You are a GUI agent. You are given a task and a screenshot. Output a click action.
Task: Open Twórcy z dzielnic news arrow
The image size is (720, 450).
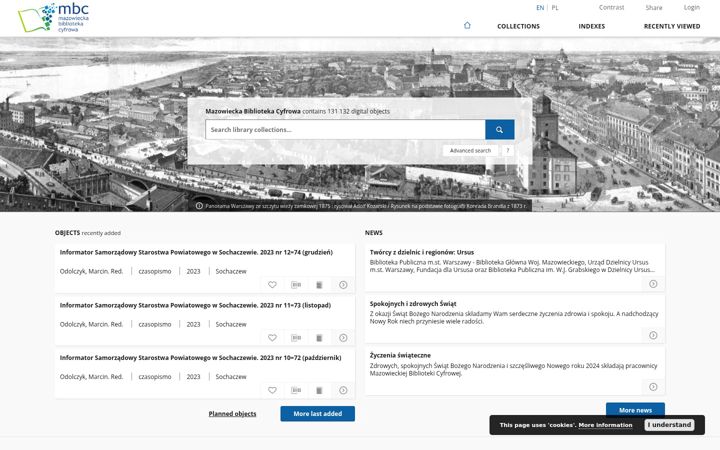tap(653, 284)
